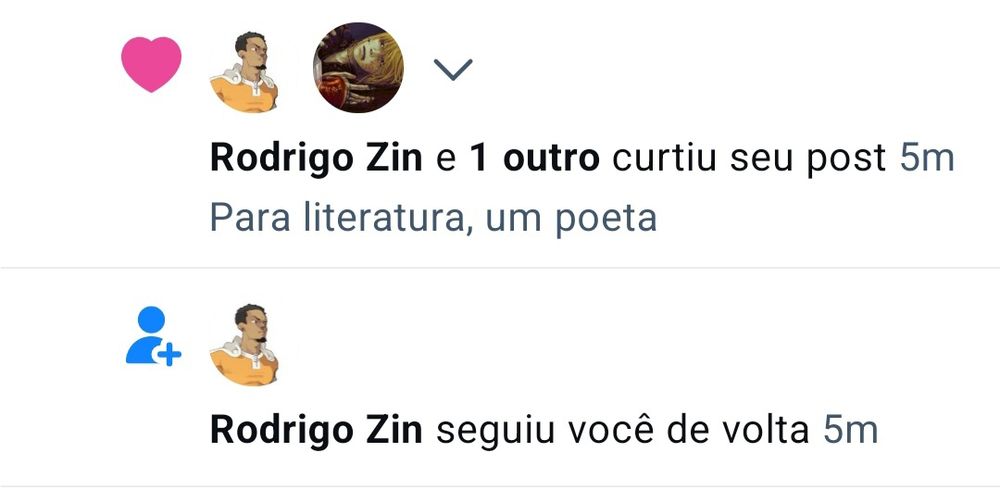The image size is (1000, 493).
Task: Click the bold "1 outro" text
Action: click(x=534, y=159)
